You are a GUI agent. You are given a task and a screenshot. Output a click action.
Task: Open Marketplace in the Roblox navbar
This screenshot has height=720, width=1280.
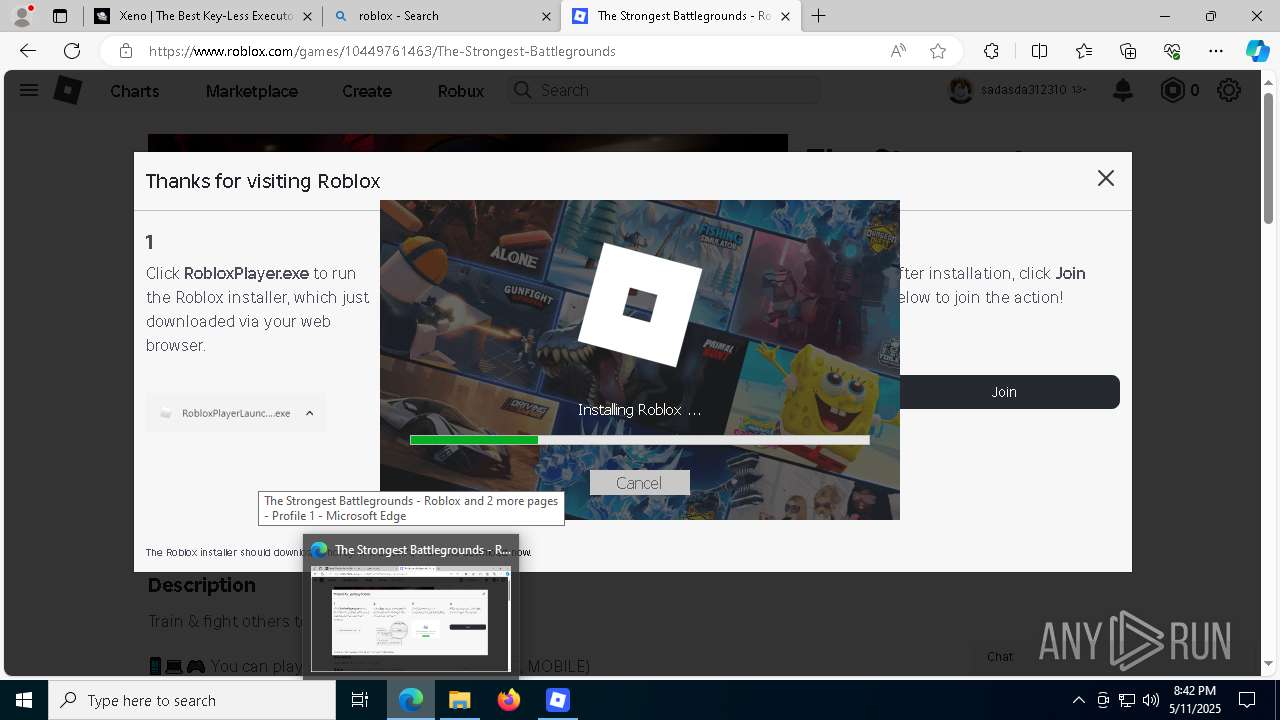pos(251,91)
